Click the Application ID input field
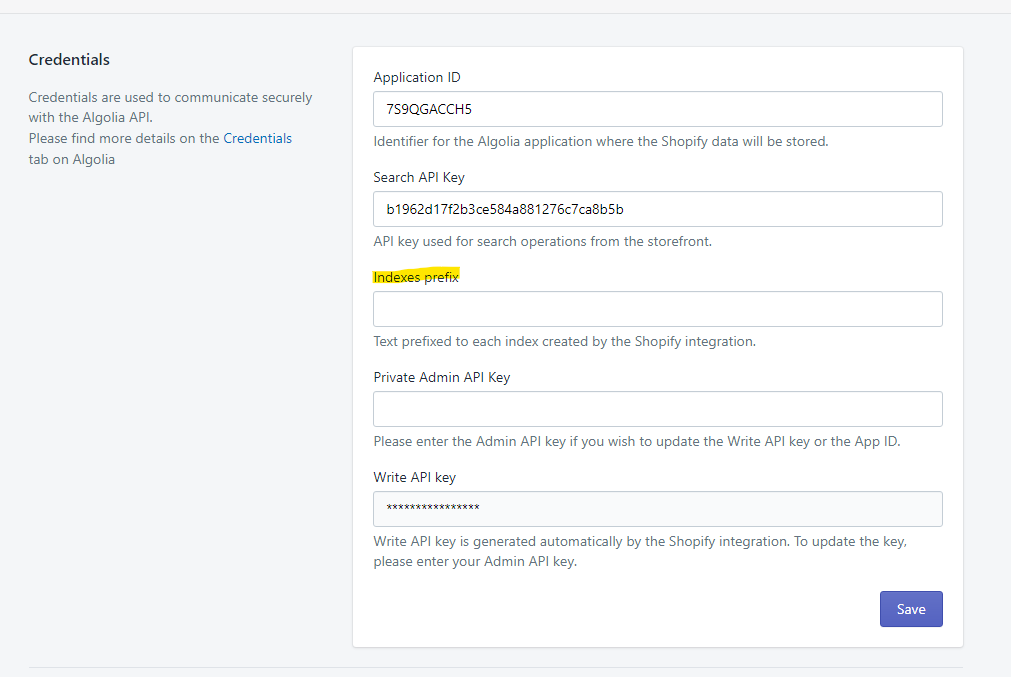Viewport: 1011px width, 677px height. 657,109
